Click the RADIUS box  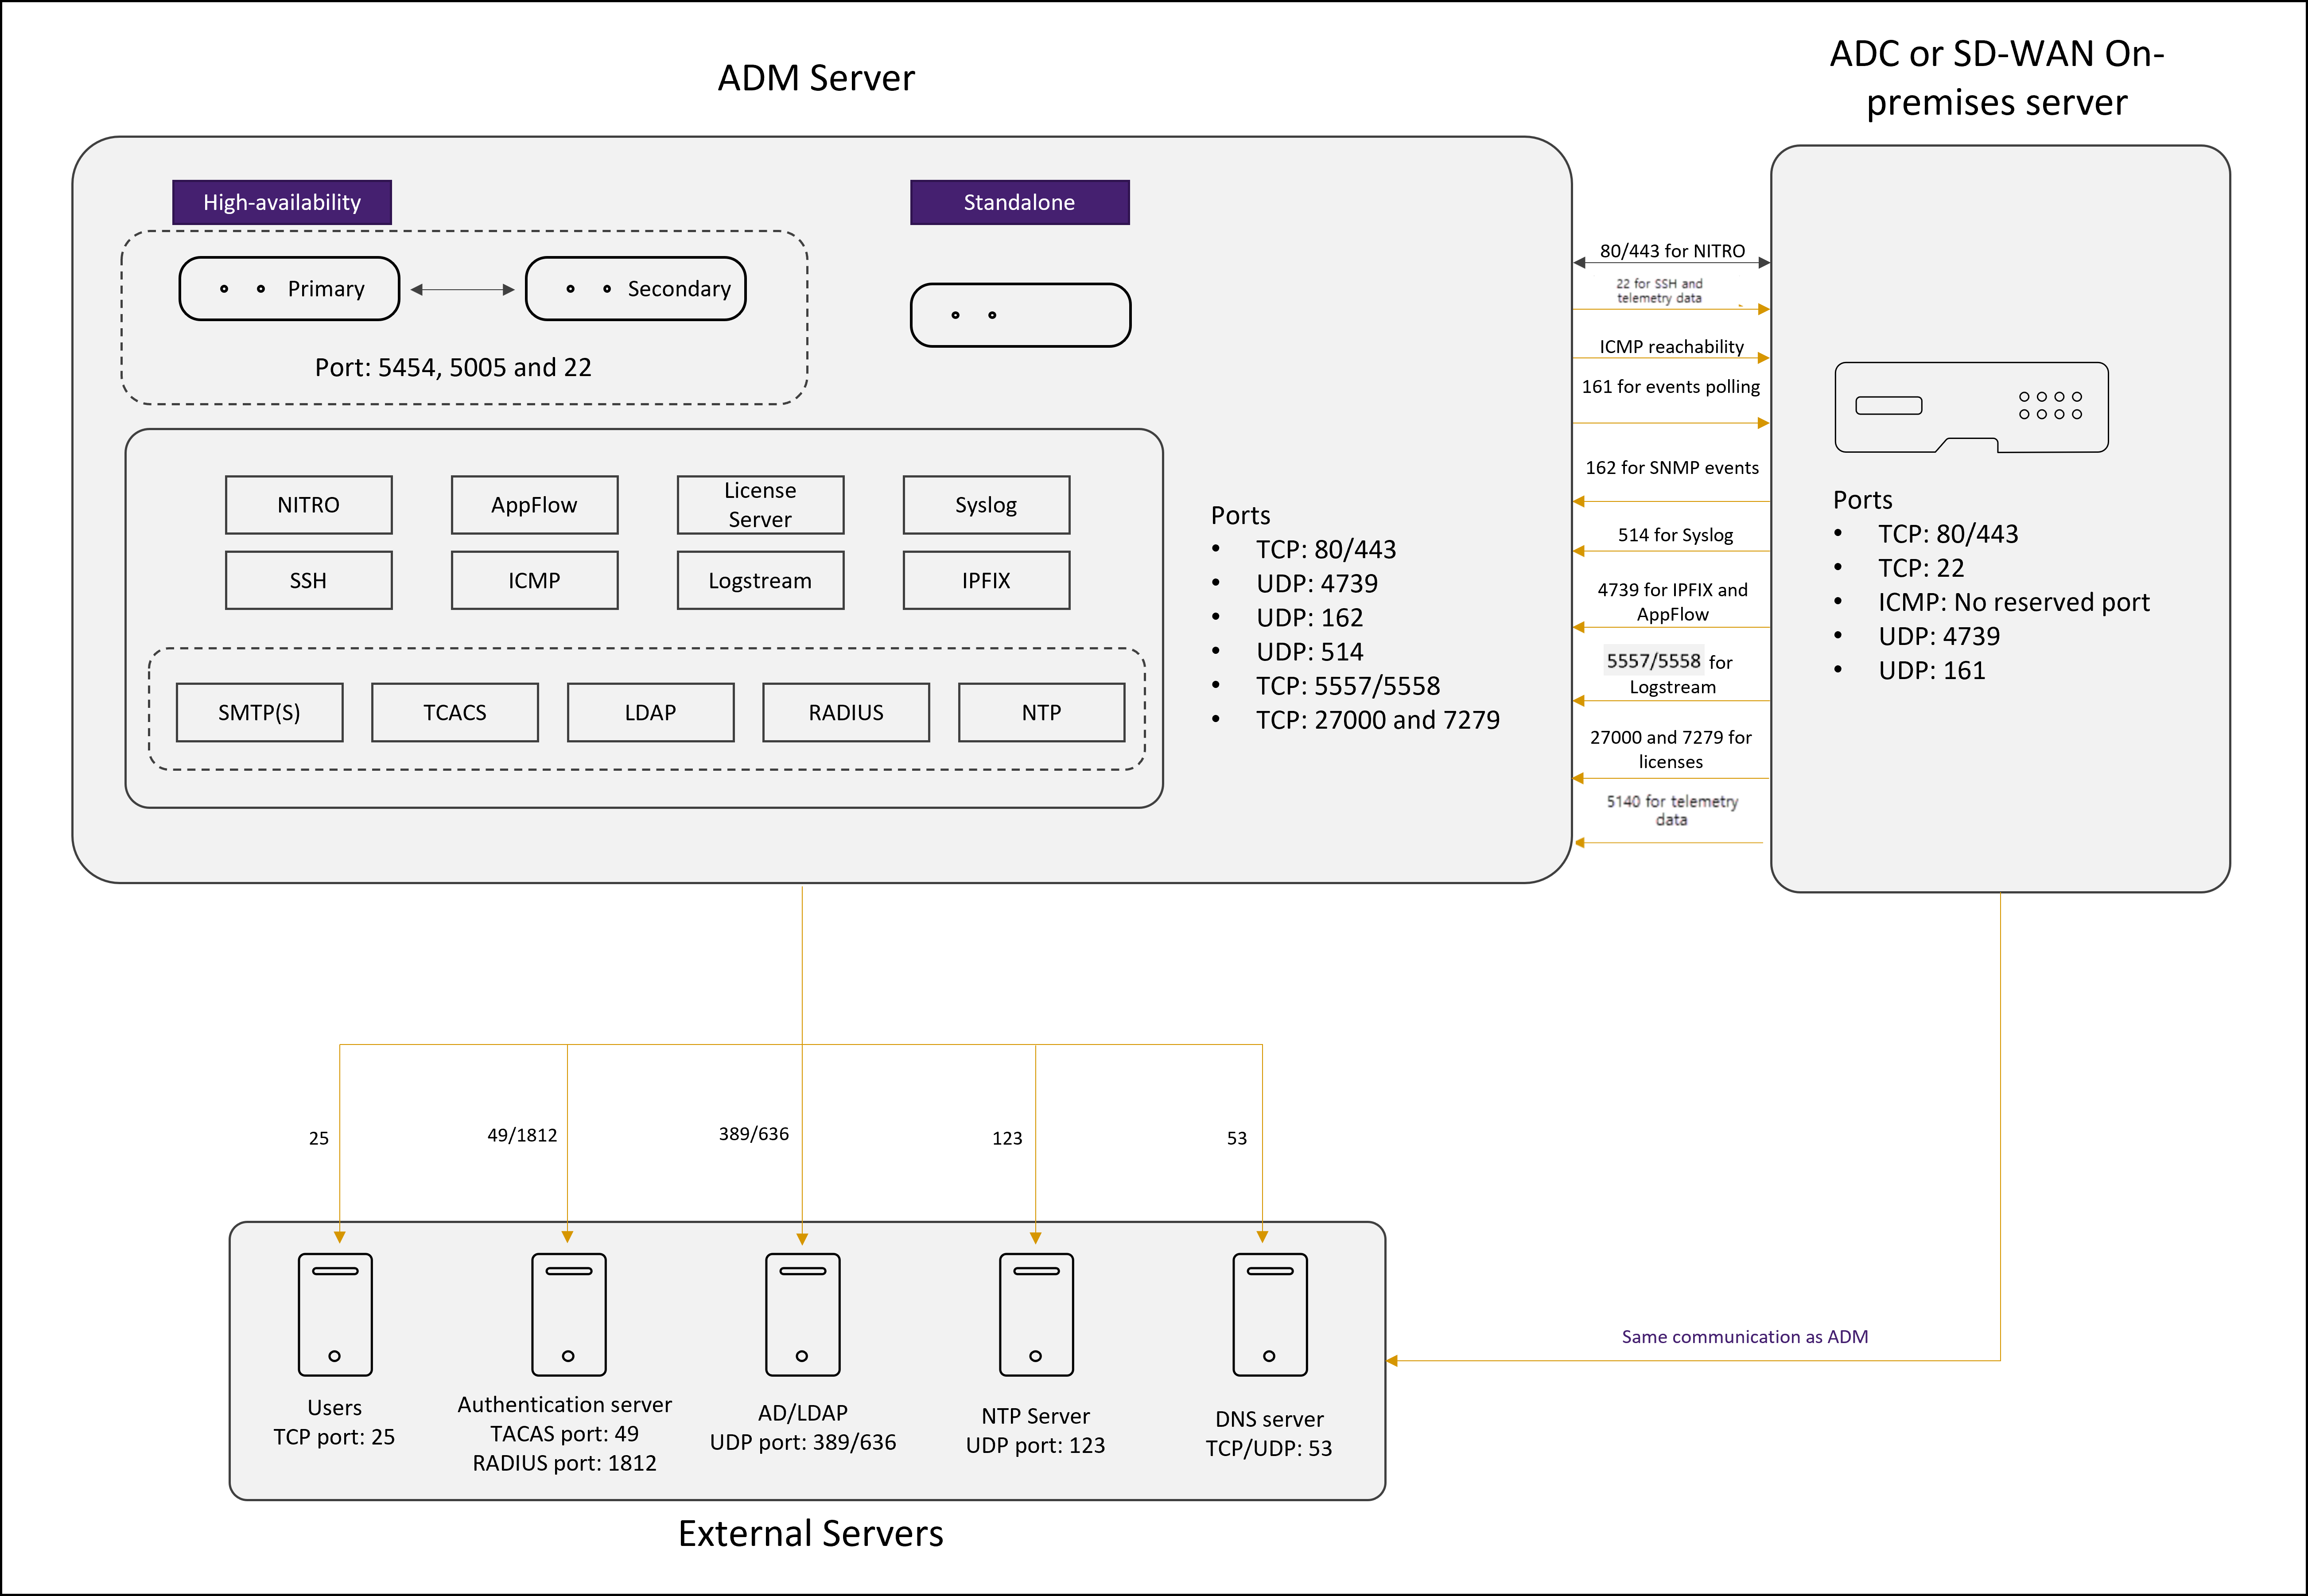[846, 712]
